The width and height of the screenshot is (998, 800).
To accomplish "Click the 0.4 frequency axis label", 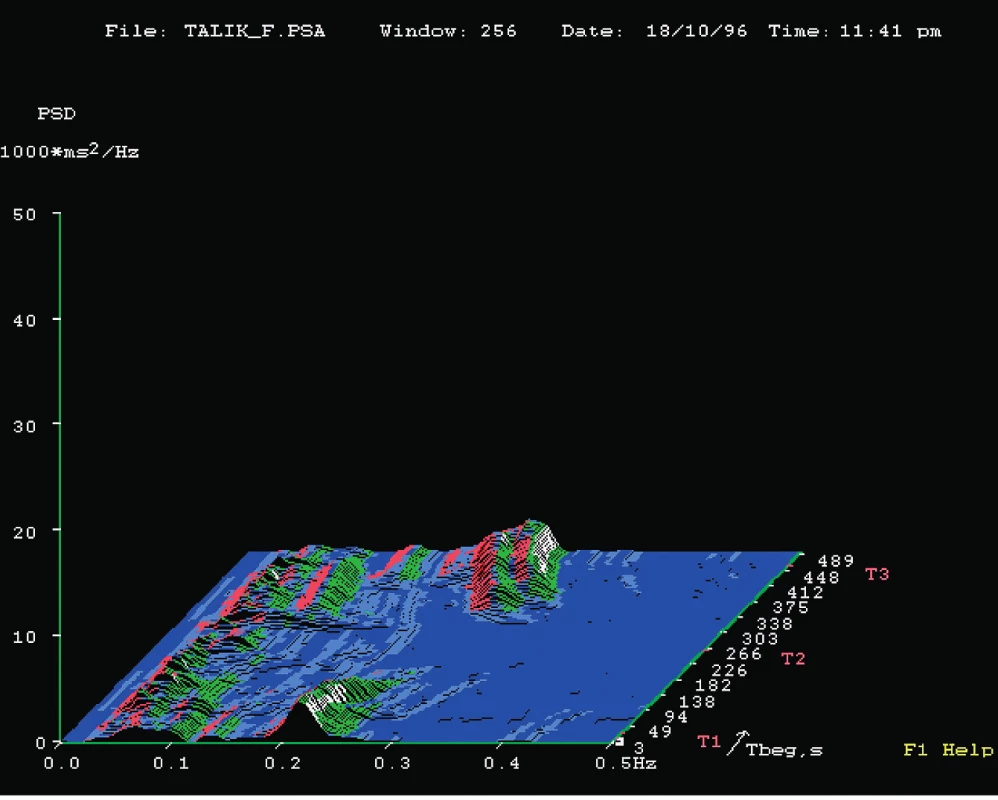I will click(x=502, y=763).
